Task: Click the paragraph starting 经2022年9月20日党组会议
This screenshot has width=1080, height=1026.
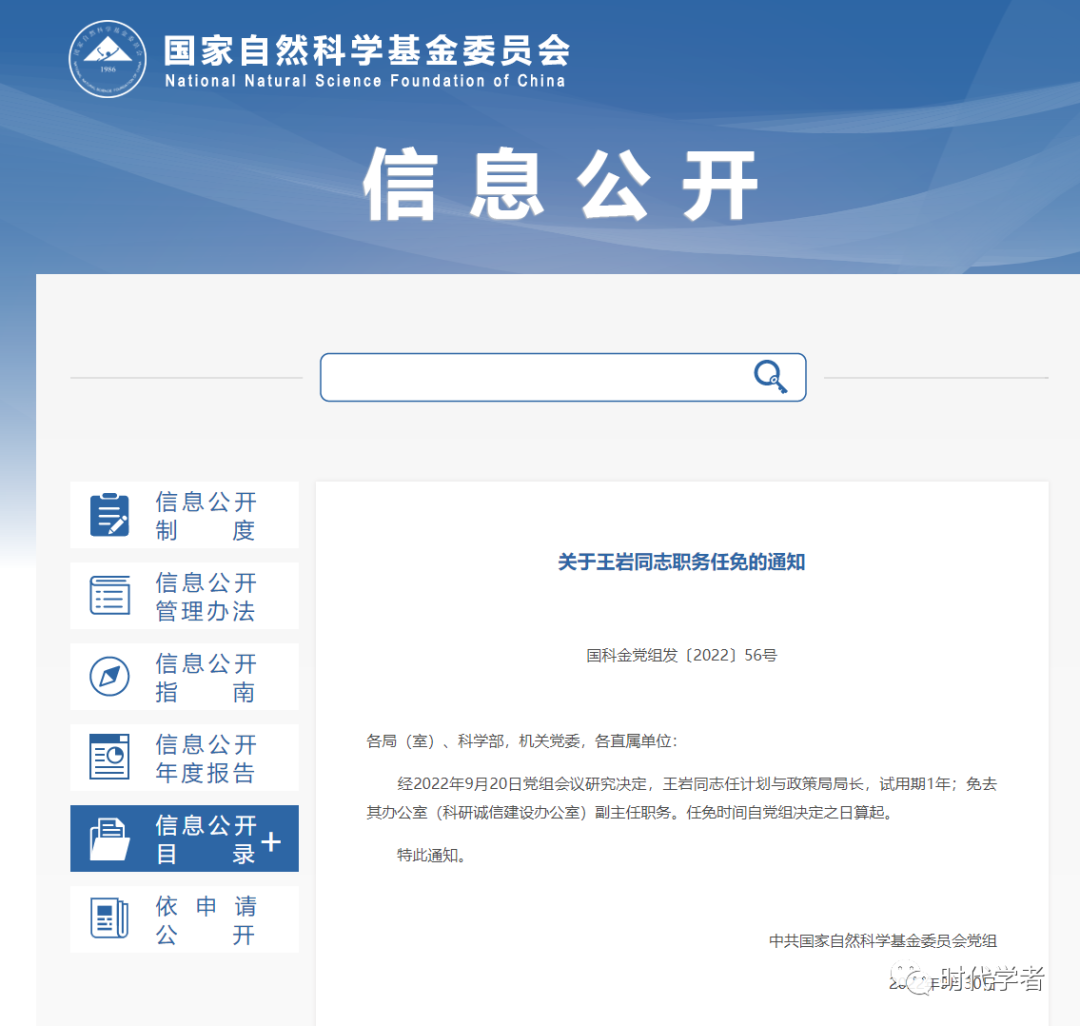Action: coord(697,784)
